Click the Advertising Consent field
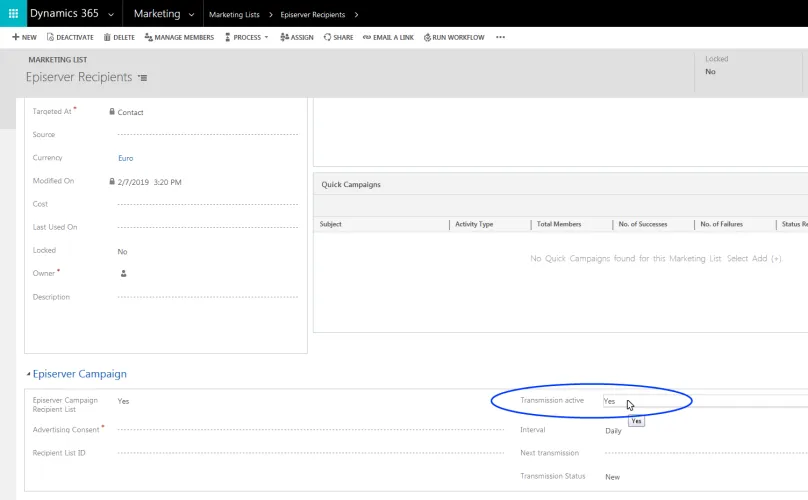This screenshot has width=808, height=500. (311, 429)
